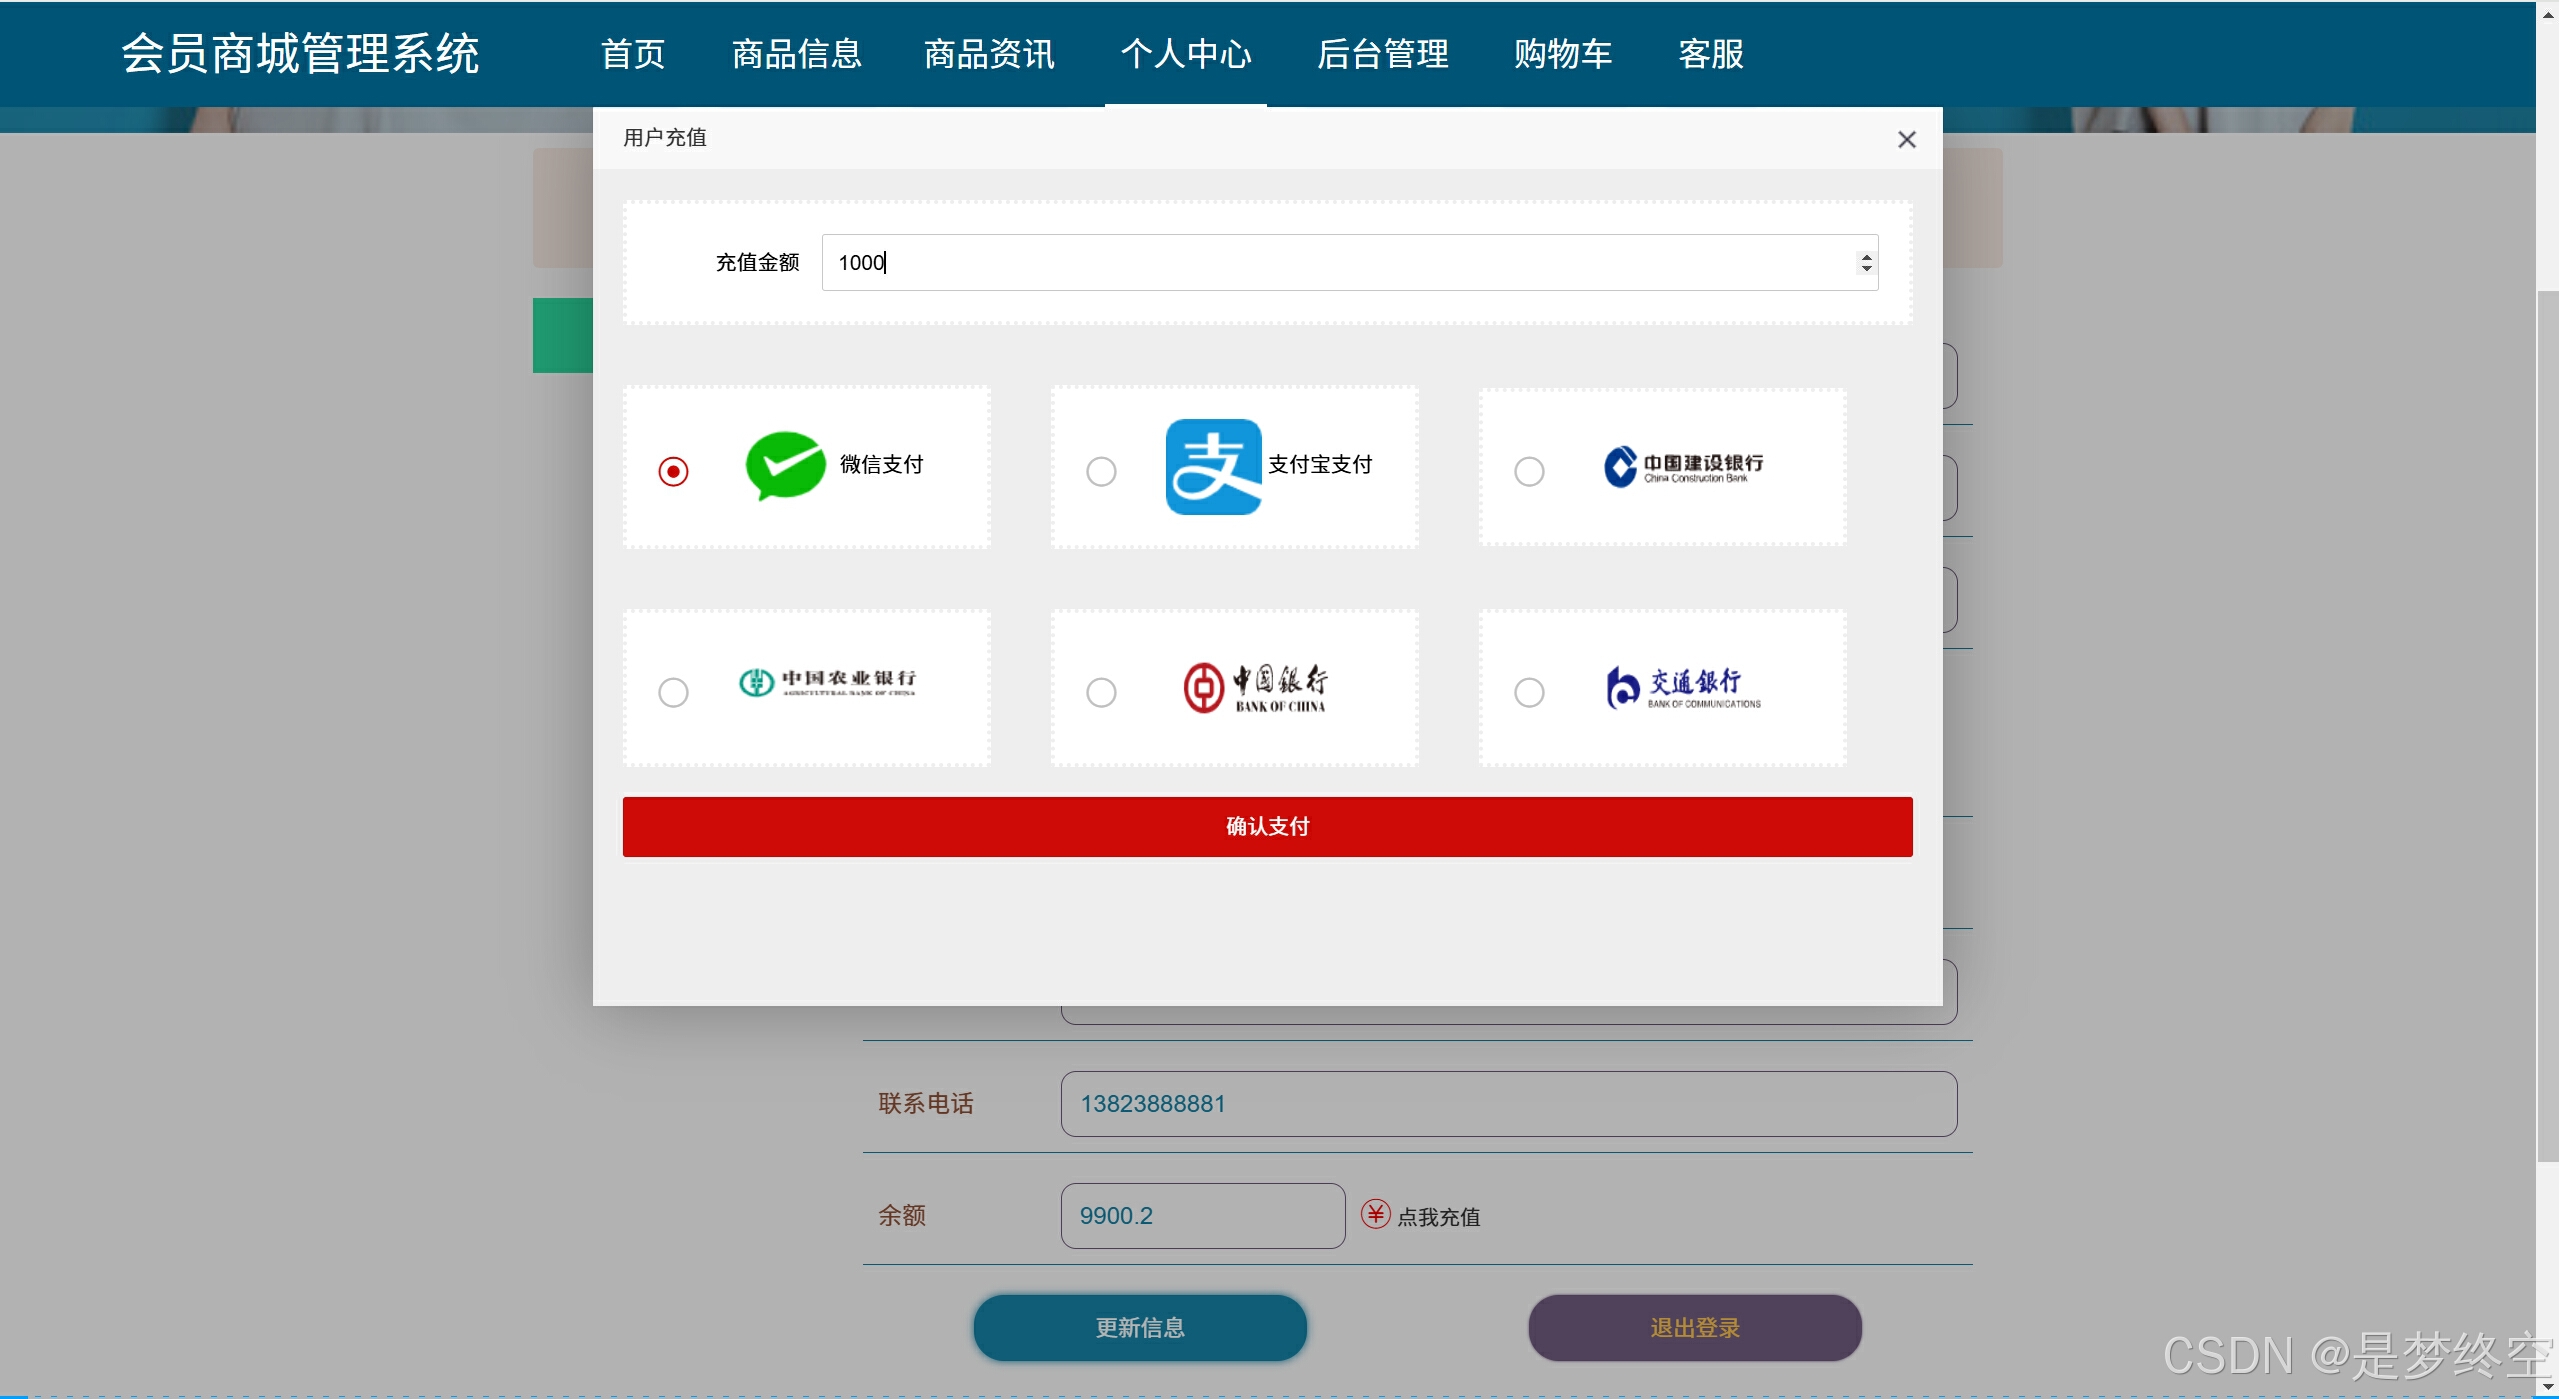The image size is (2559, 1399).
Task: Open the 个人中心 navigation tab
Action: coord(1185,54)
